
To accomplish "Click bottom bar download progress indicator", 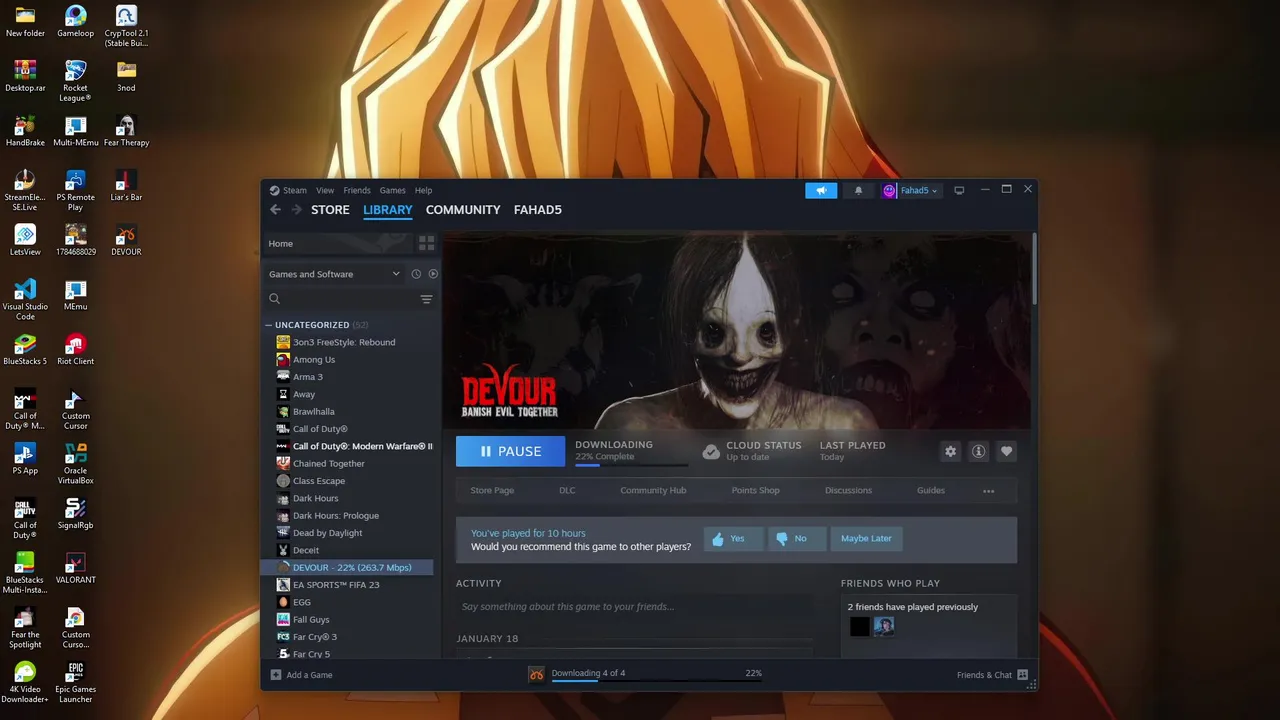I will (x=656, y=680).
